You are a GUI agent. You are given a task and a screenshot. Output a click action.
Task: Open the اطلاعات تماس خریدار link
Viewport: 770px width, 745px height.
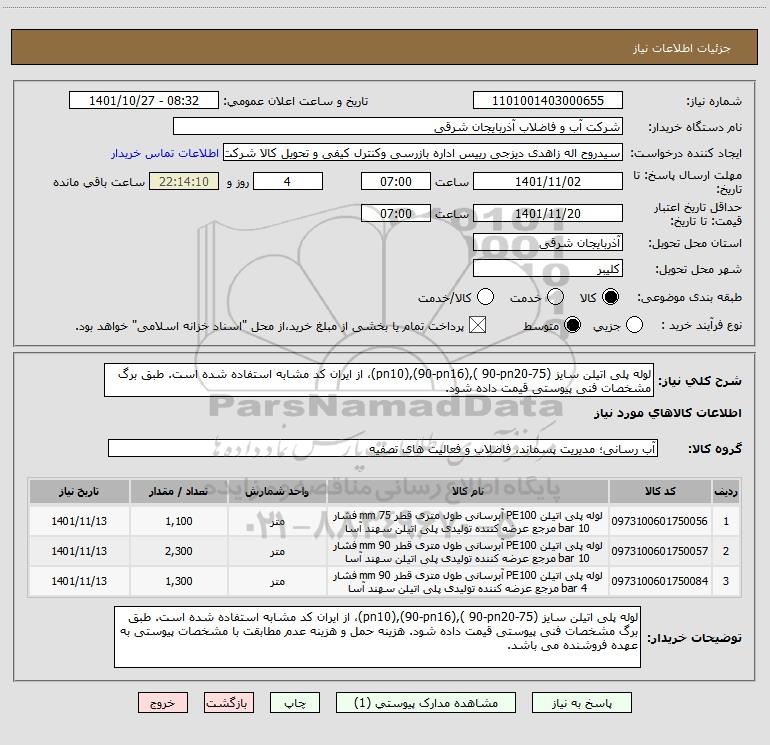point(165,153)
